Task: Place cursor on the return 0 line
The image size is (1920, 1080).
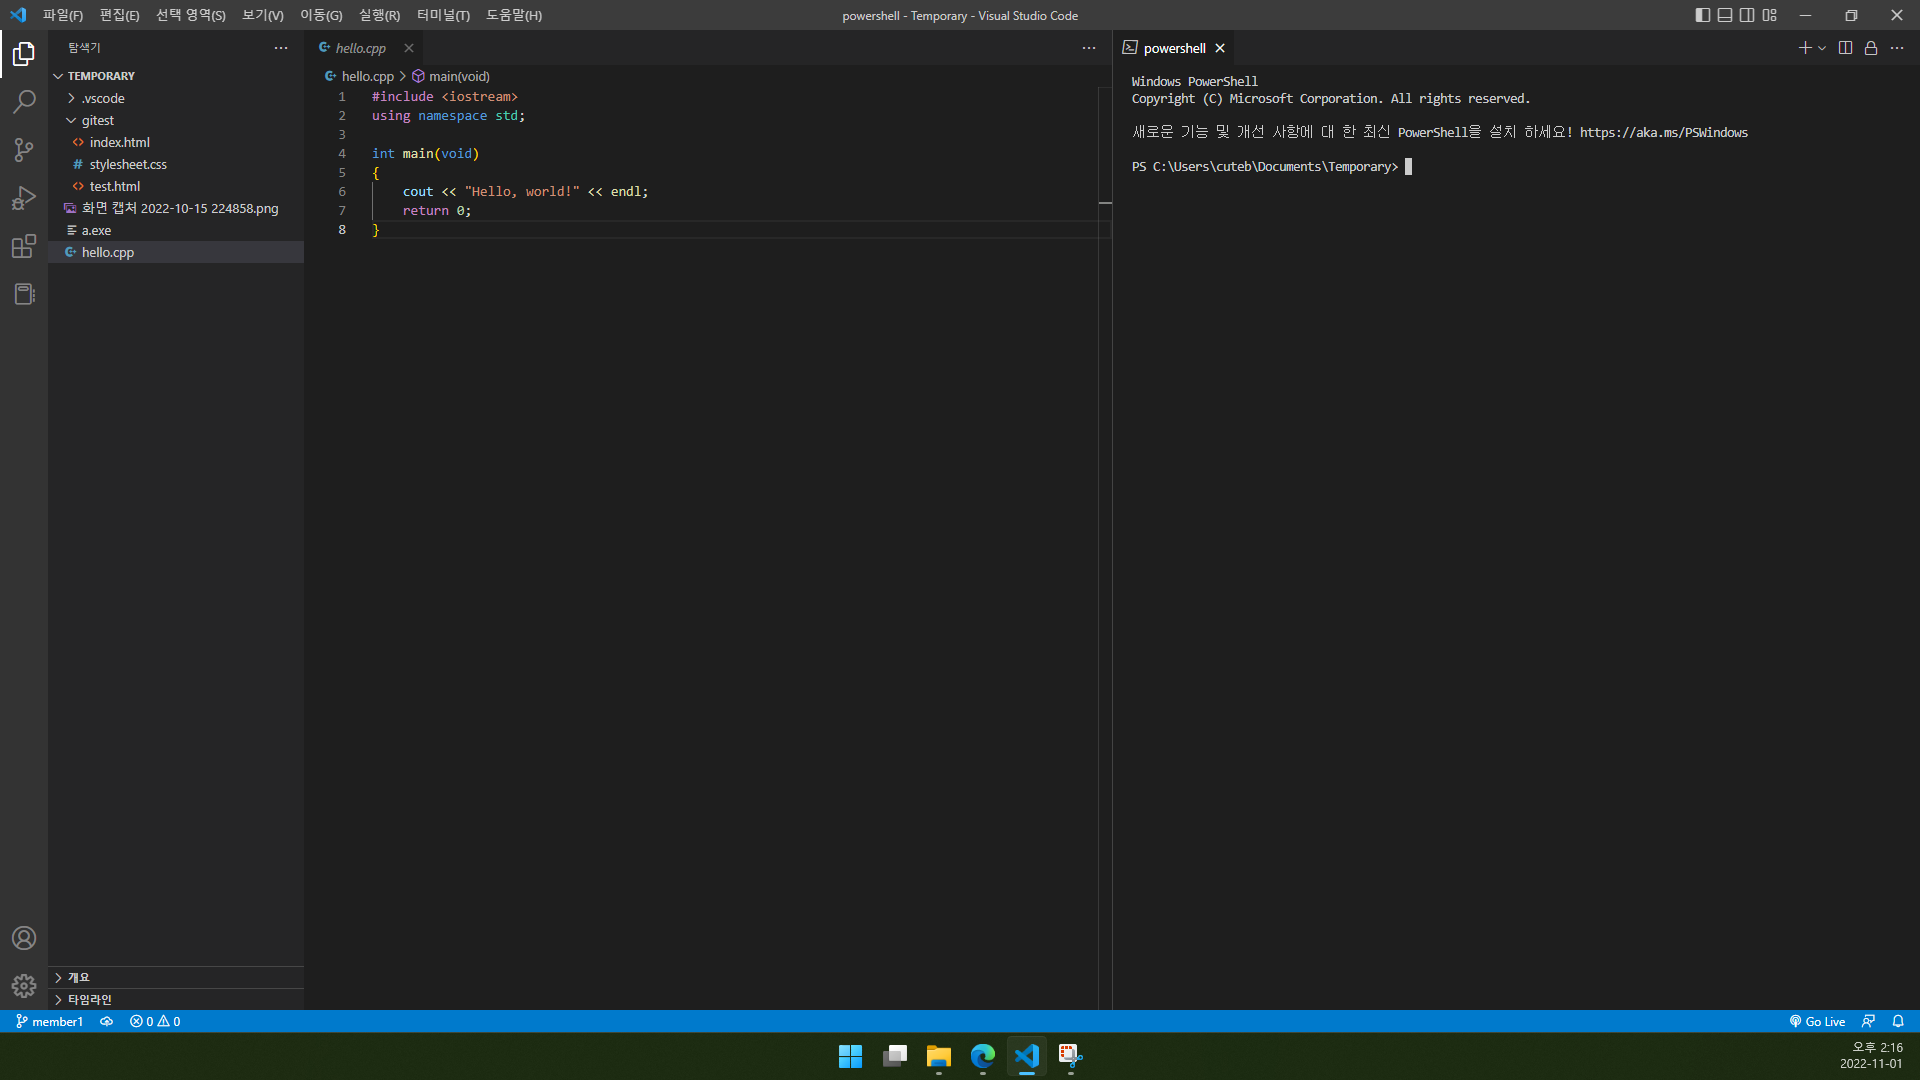Action: tap(436, 210)
